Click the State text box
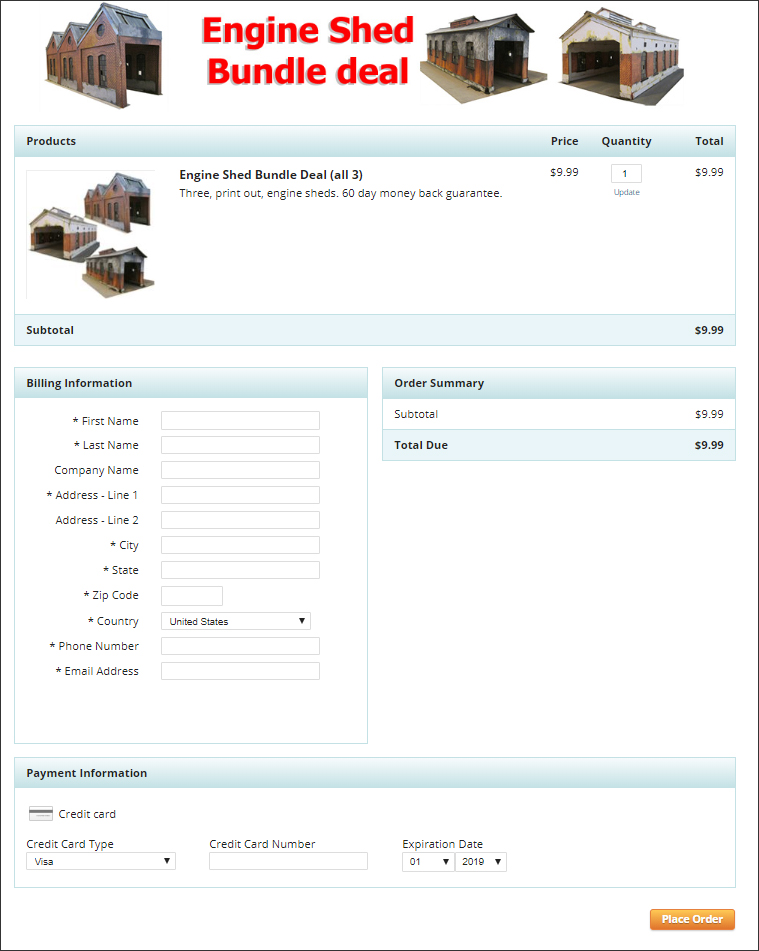Viewport: 759px width, 951px height. click(240, 570)
